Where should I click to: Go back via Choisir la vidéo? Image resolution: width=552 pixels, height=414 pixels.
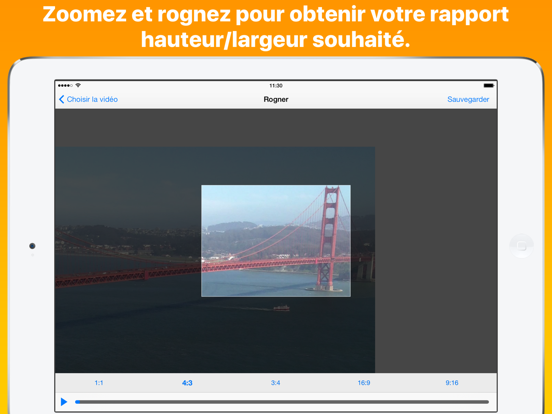[x=92, y=99]
